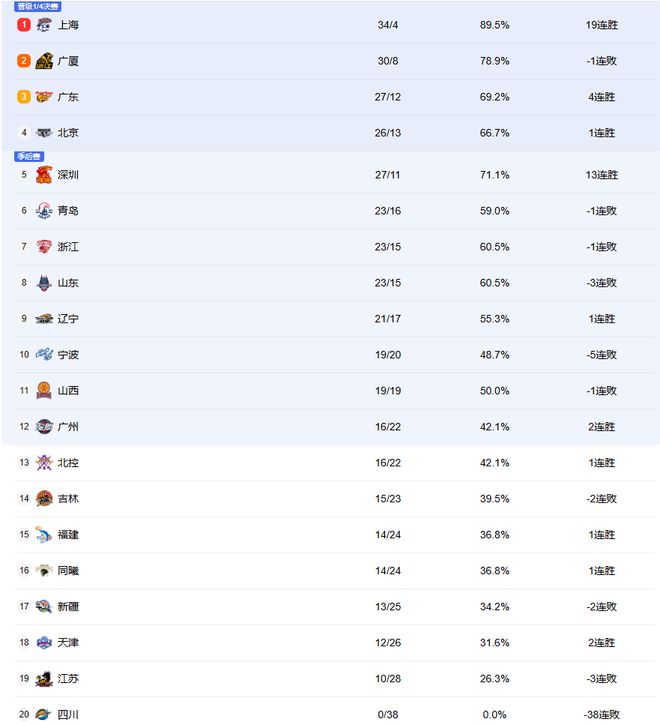
Task: Click 天津's 12/26 win-loss record
Action: click(387, 643)
